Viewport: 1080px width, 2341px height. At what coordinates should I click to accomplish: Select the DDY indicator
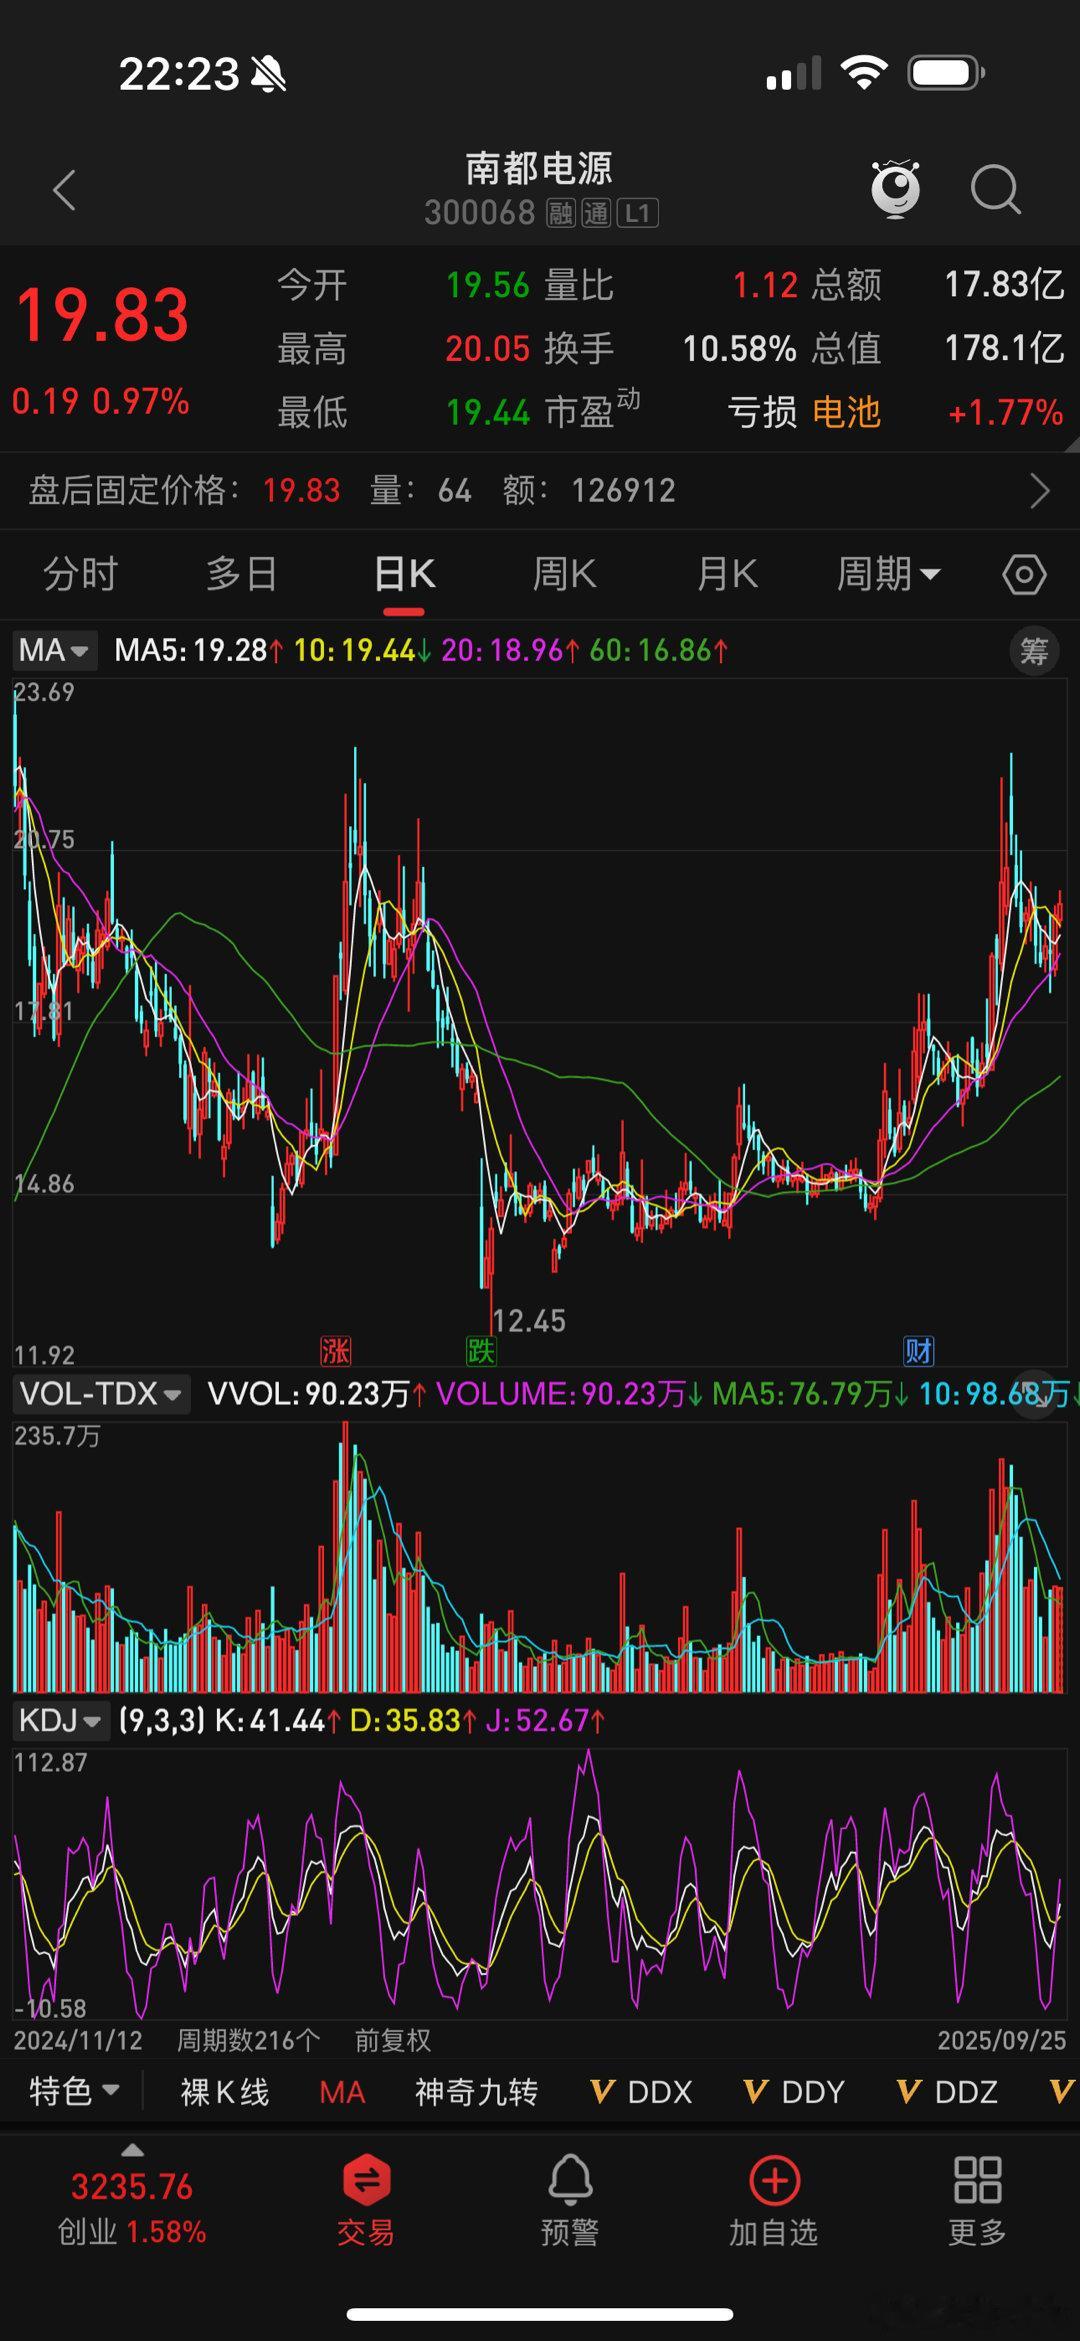click(795, 2092)
